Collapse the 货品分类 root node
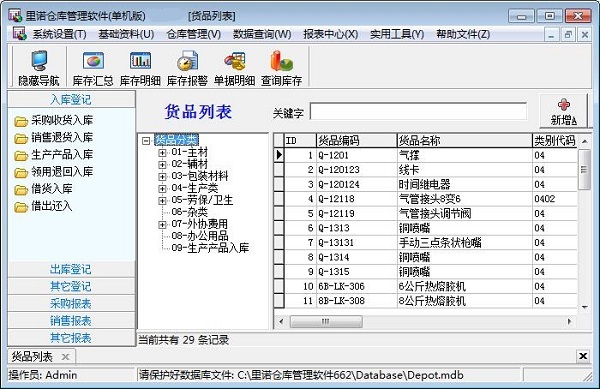600x389 pixels. [146, 141]
